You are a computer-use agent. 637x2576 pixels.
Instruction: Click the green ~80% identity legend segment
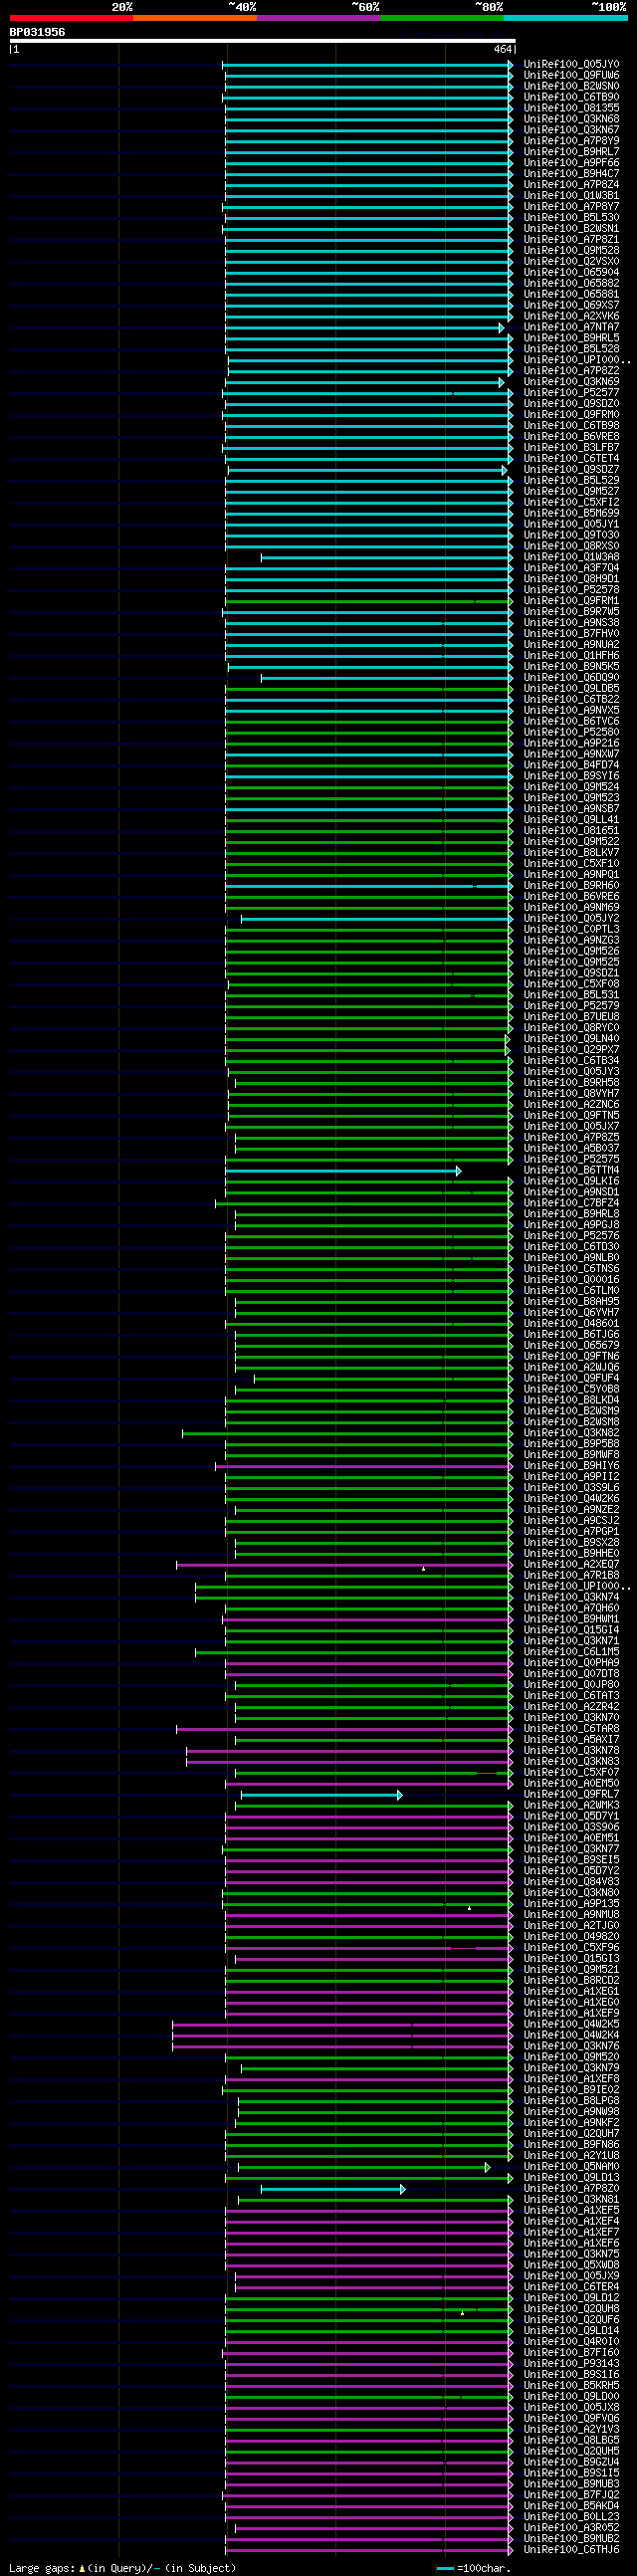click(441, 18)
